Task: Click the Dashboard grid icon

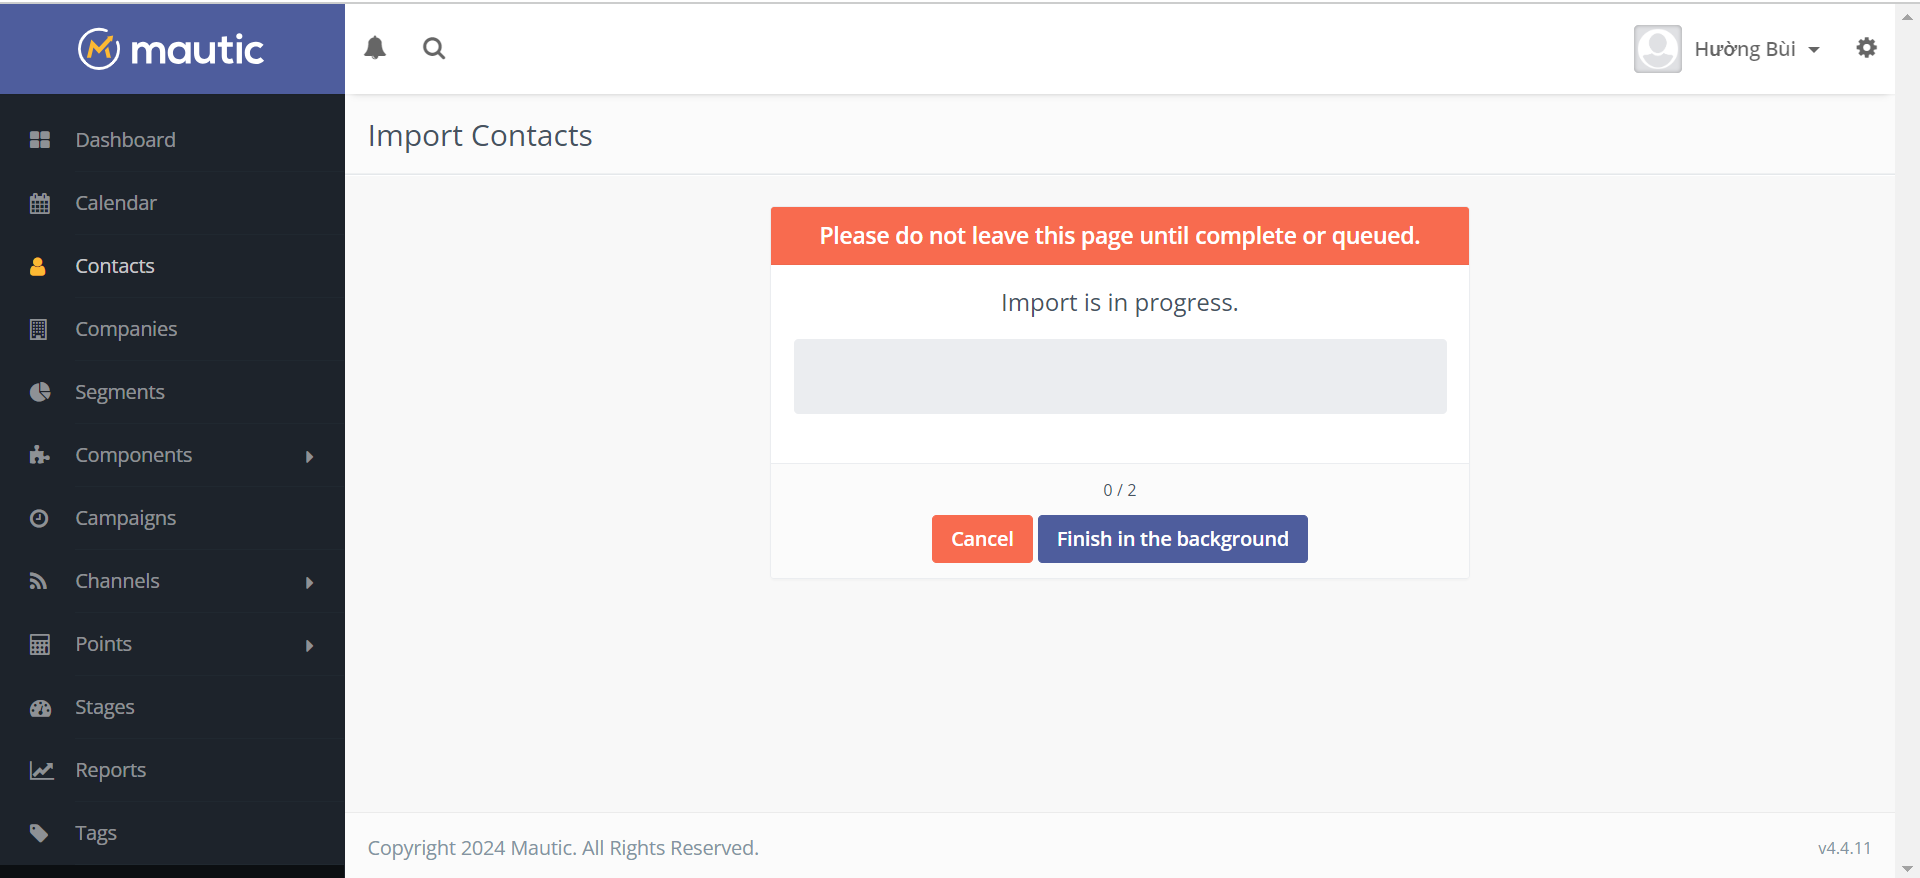Action: pos(40,140)
